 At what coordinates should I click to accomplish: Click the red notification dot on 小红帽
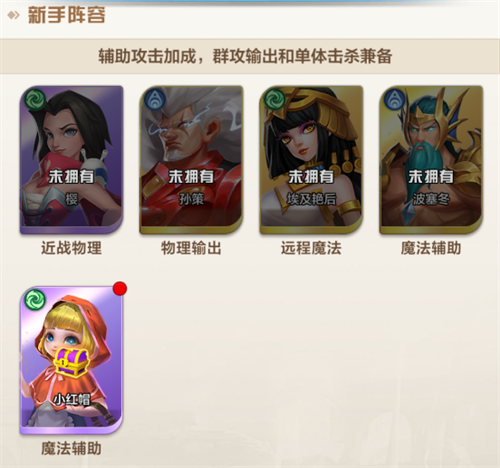click(120, 289)
